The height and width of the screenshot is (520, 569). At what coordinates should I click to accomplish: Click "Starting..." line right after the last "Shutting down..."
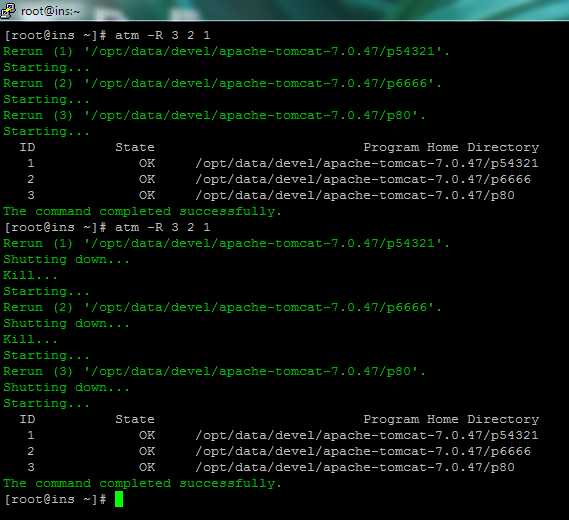[46, 404]
